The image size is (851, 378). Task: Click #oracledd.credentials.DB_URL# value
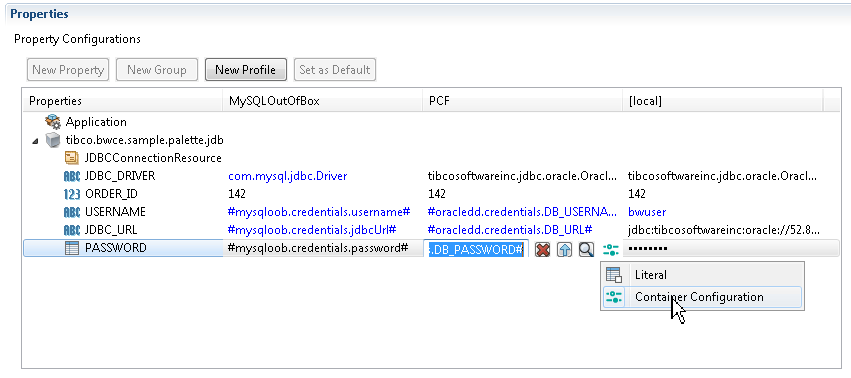(510, 230)
